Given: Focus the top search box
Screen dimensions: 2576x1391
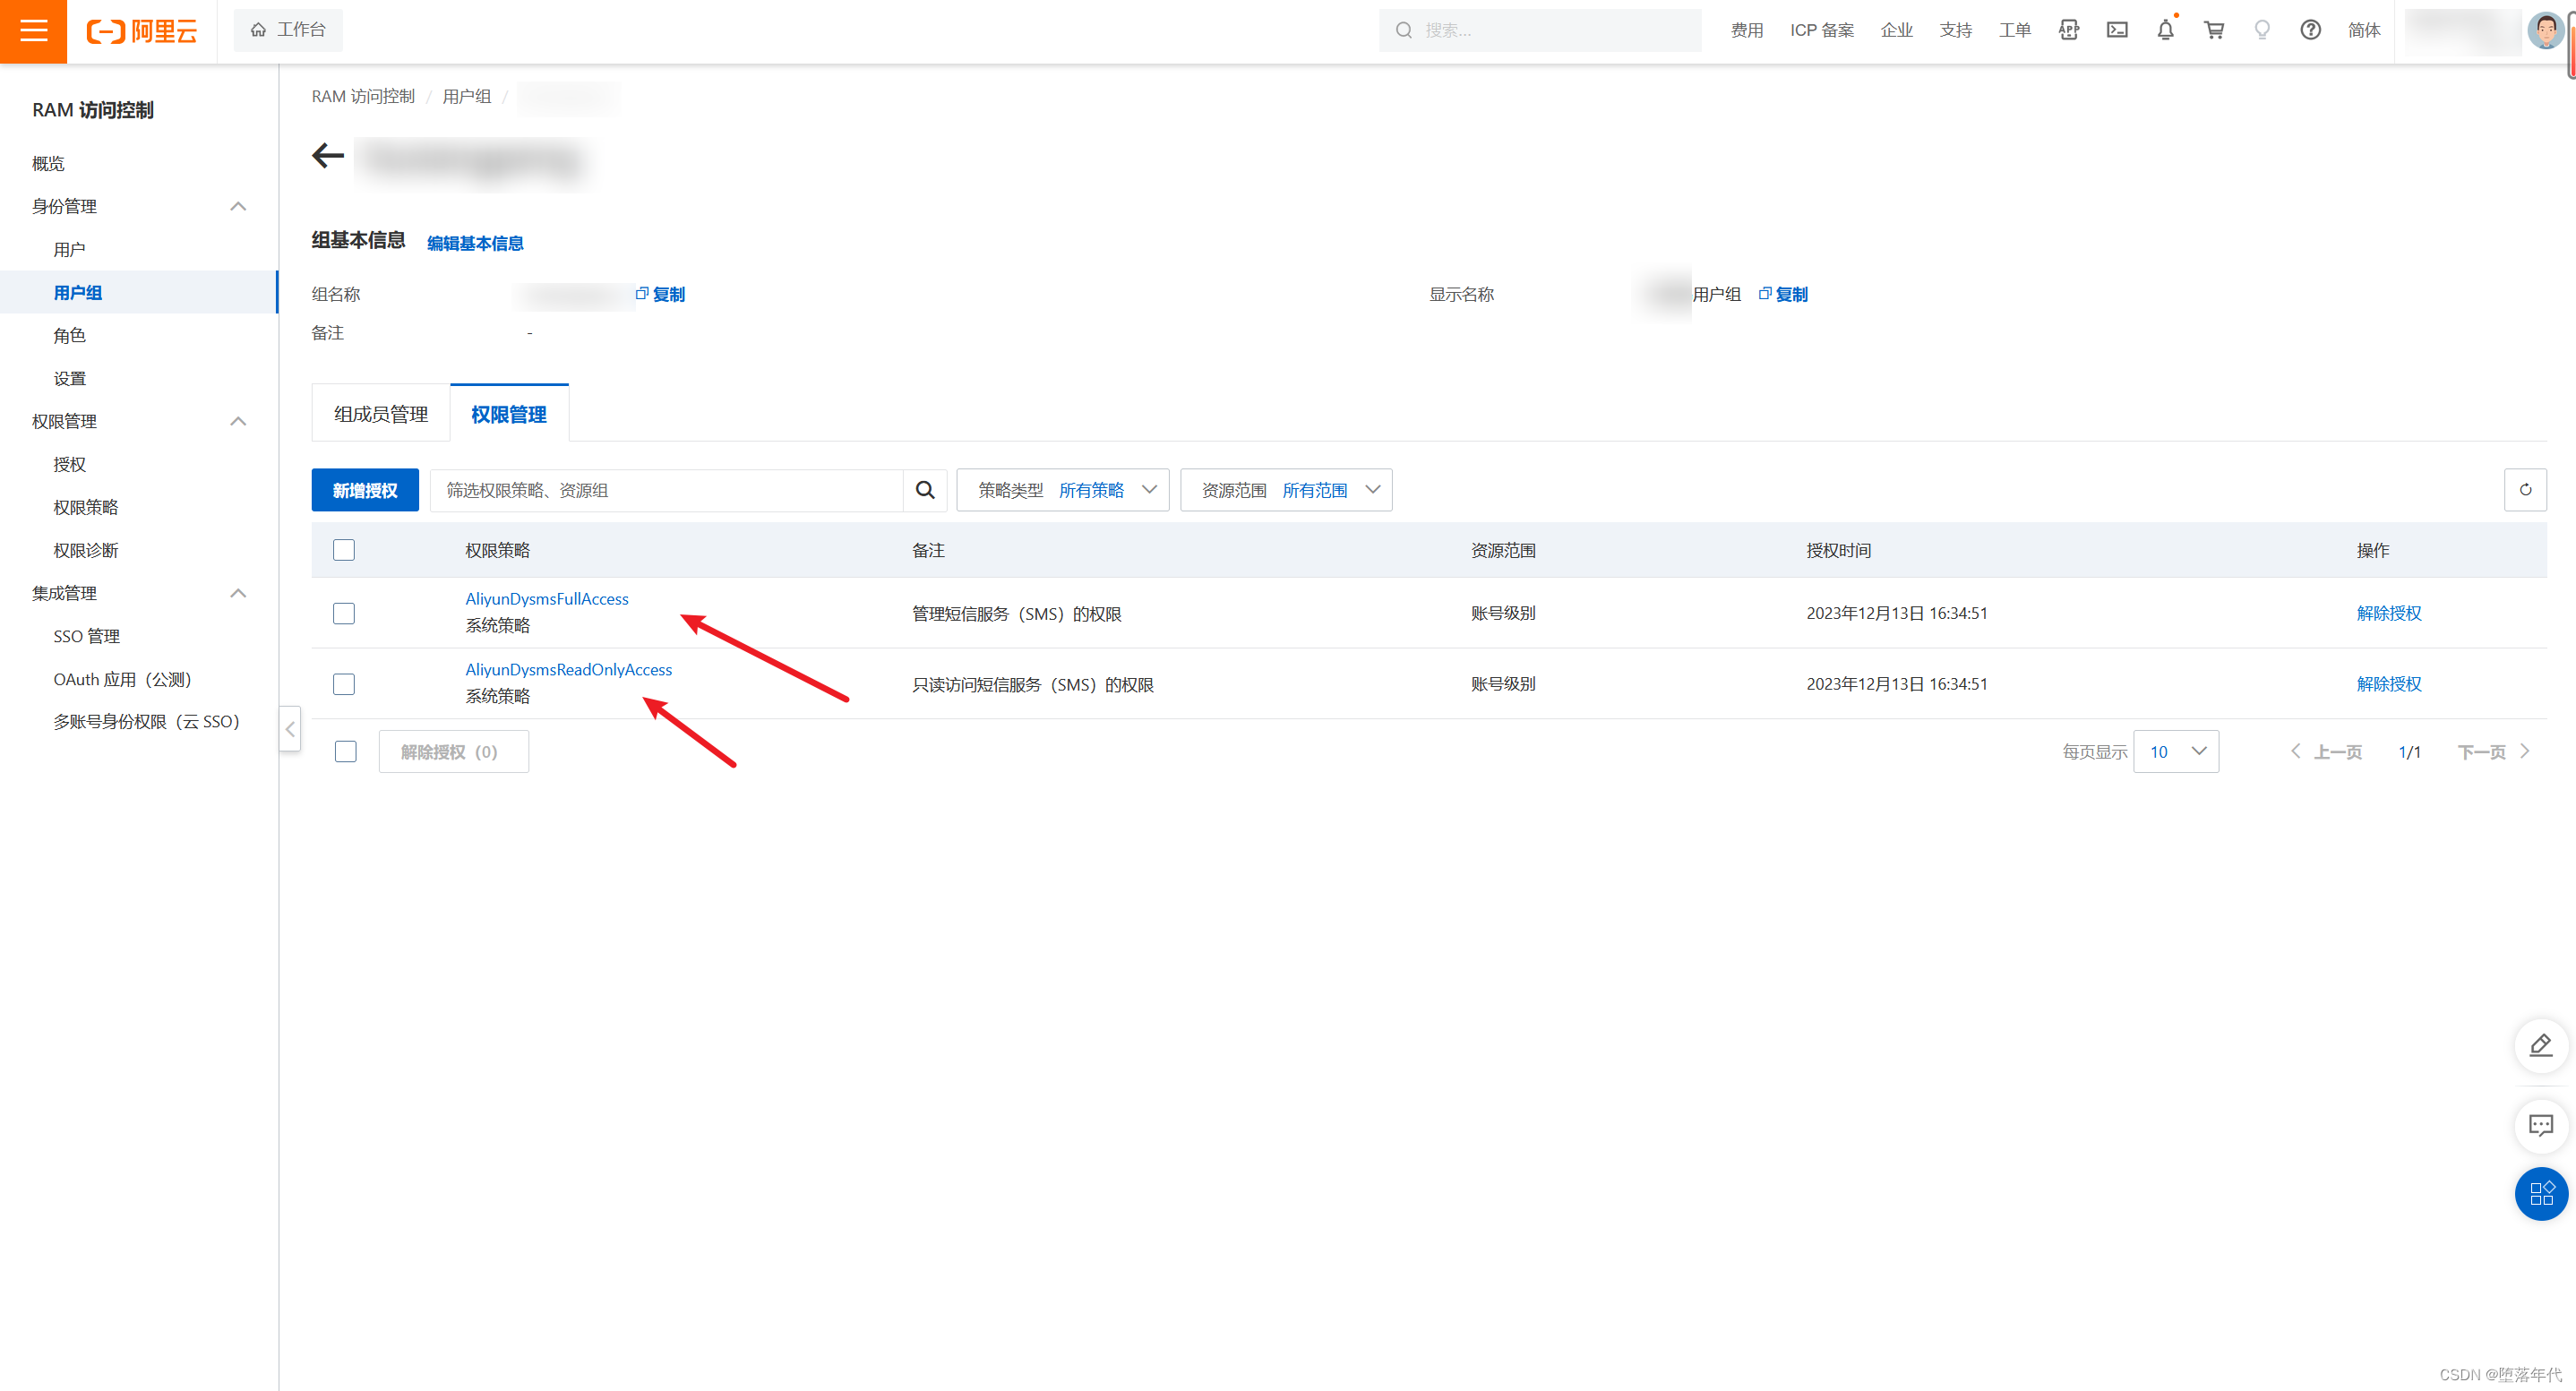Looking at the screenshot, I should click(1540, 30).
